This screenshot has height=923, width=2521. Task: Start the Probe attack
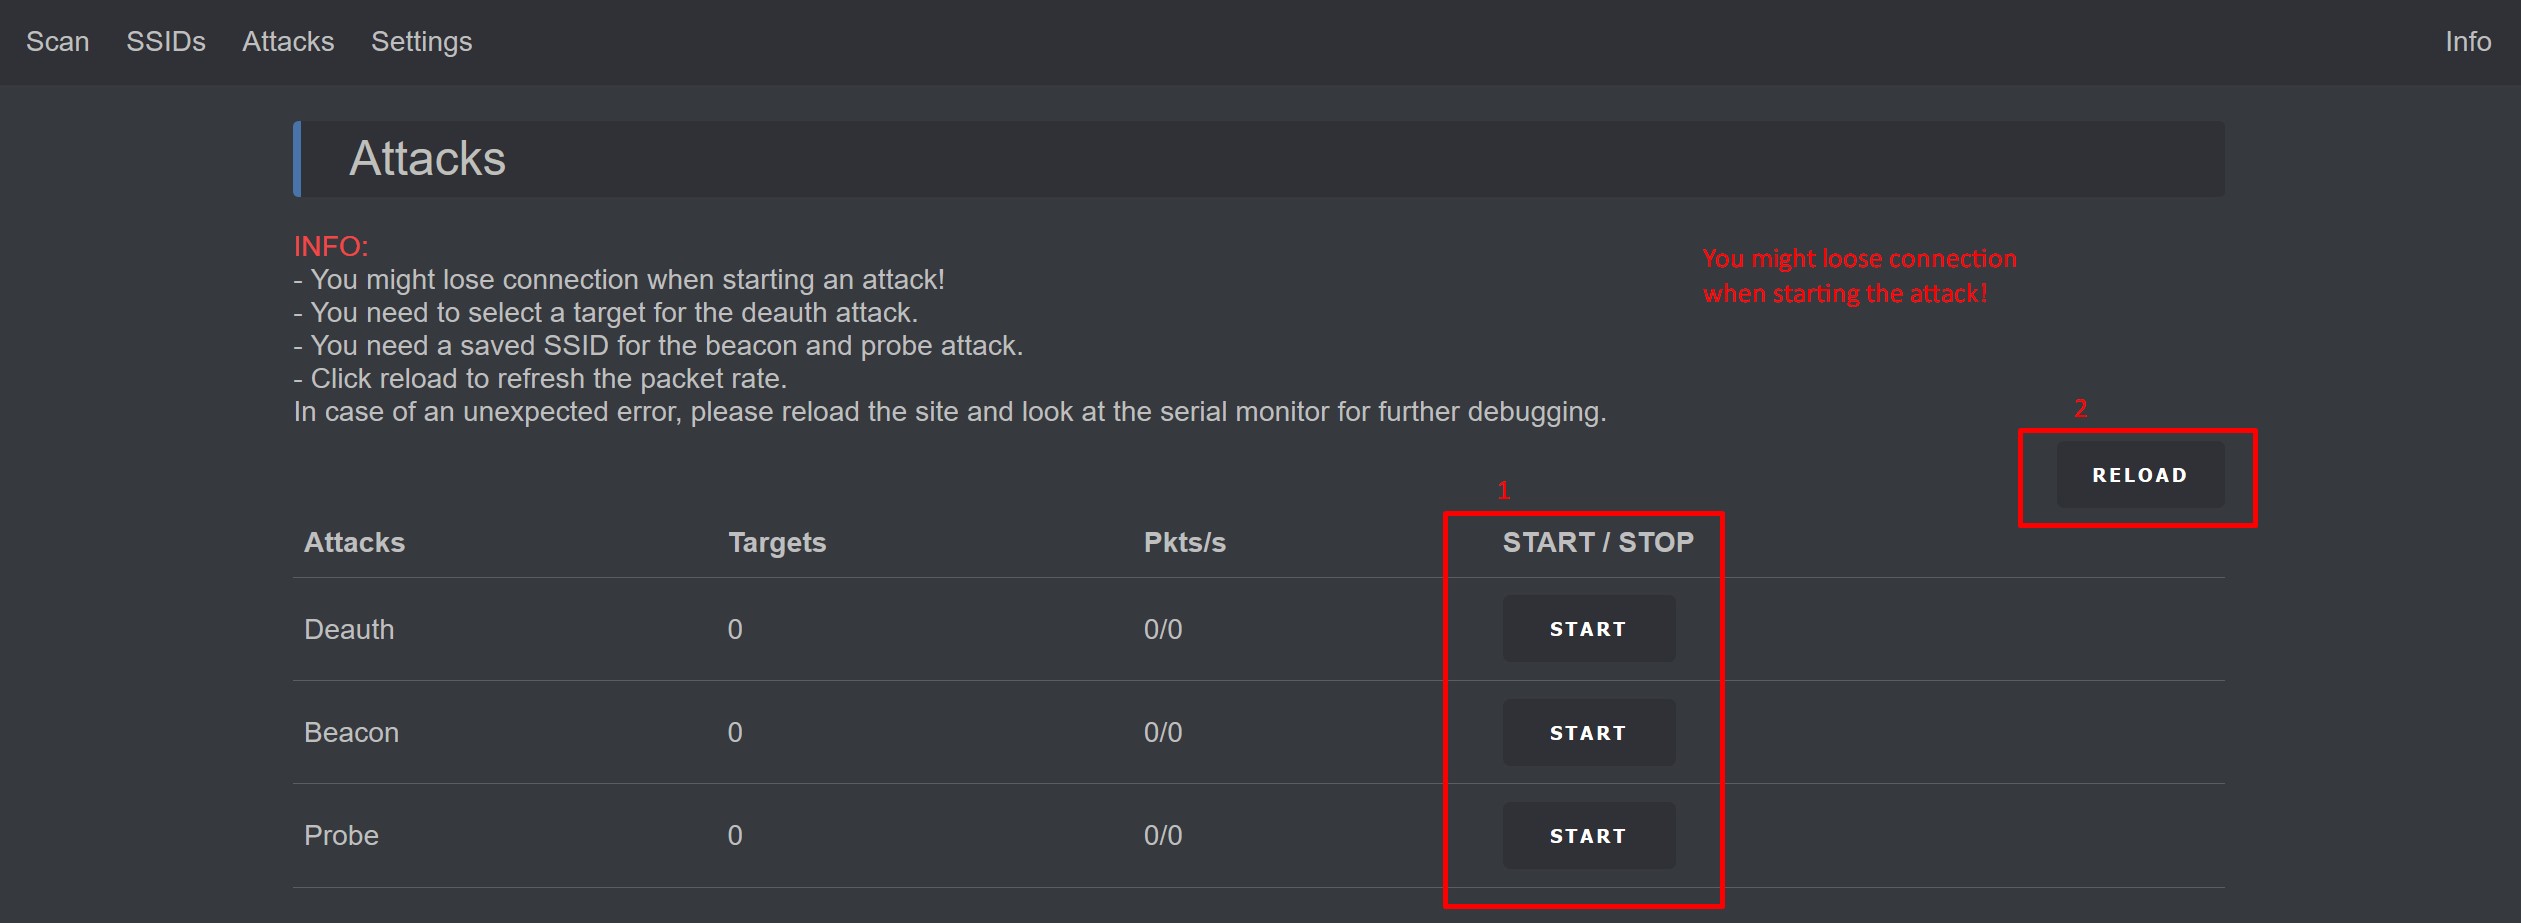(1588, 836)
